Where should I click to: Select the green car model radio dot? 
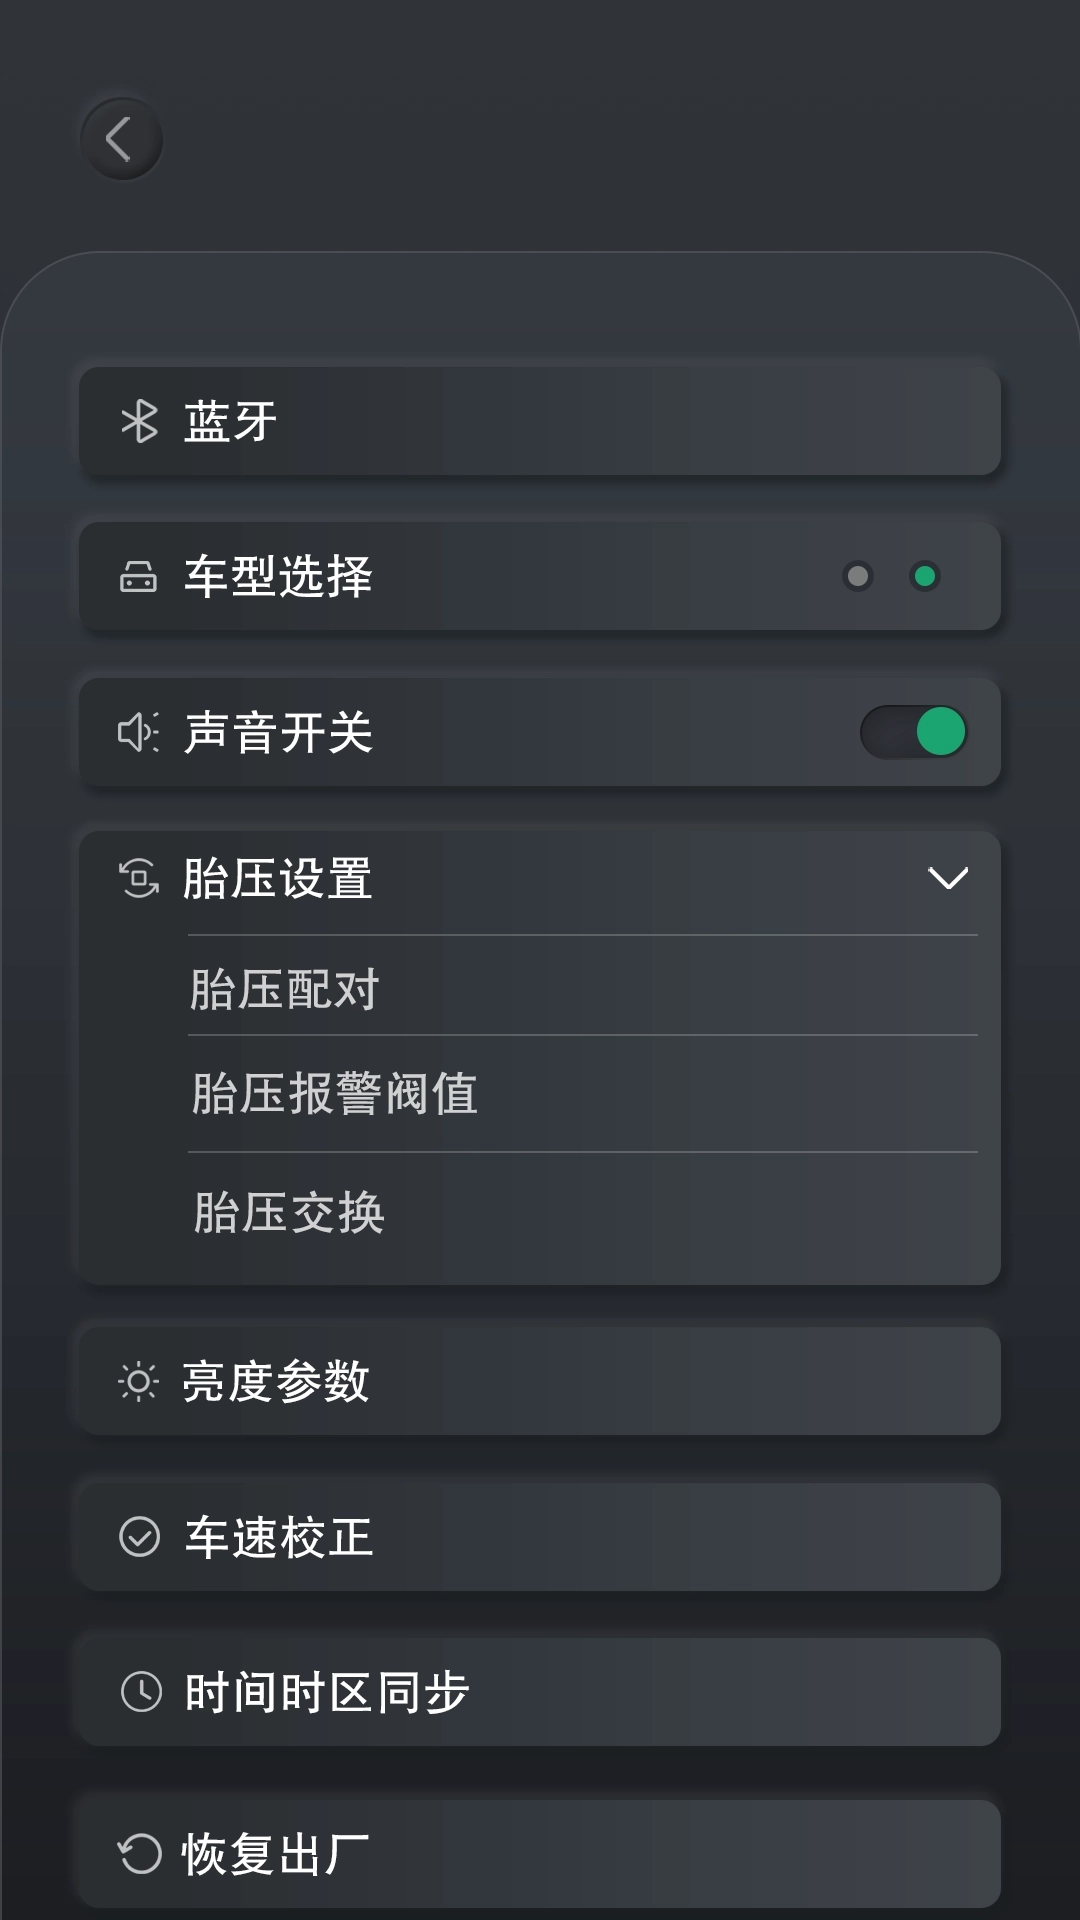click(925, 576)
